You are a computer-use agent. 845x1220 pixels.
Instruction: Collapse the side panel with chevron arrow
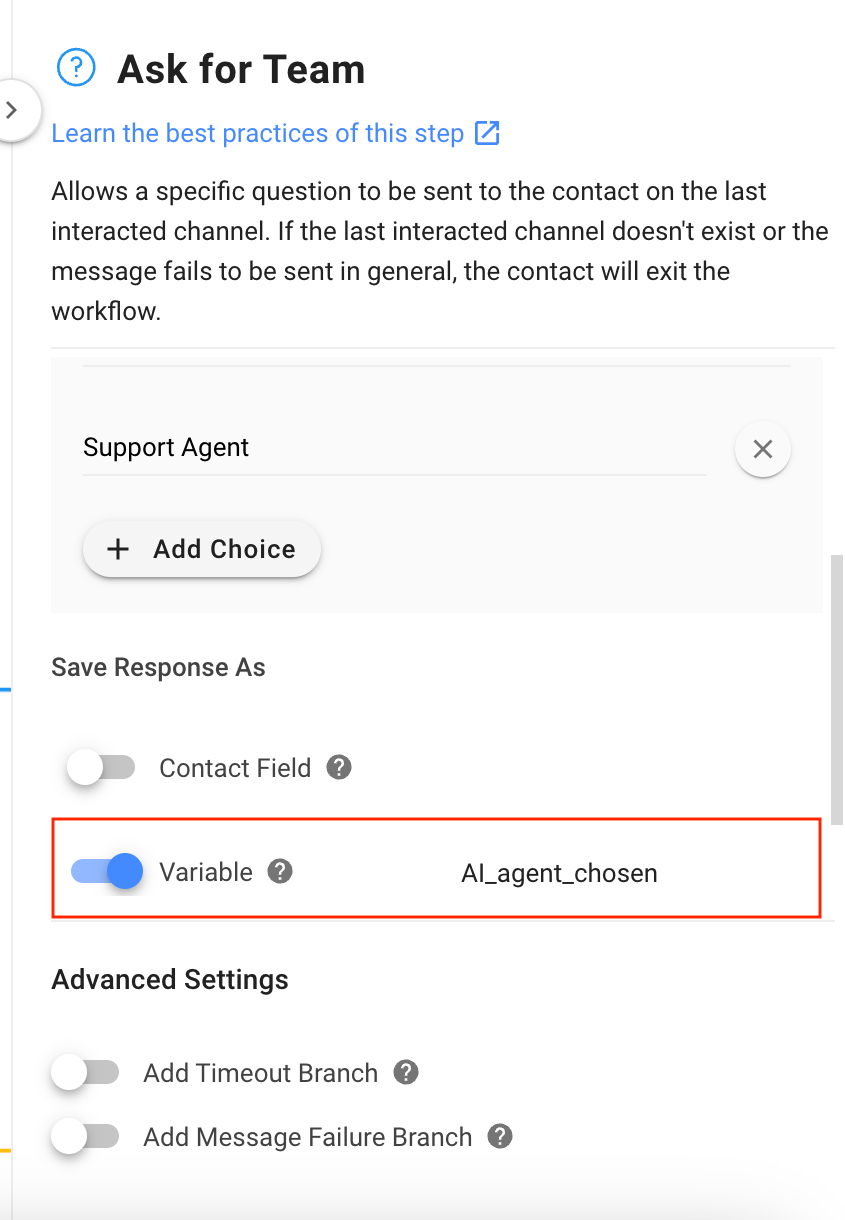(x=12, y=110)
